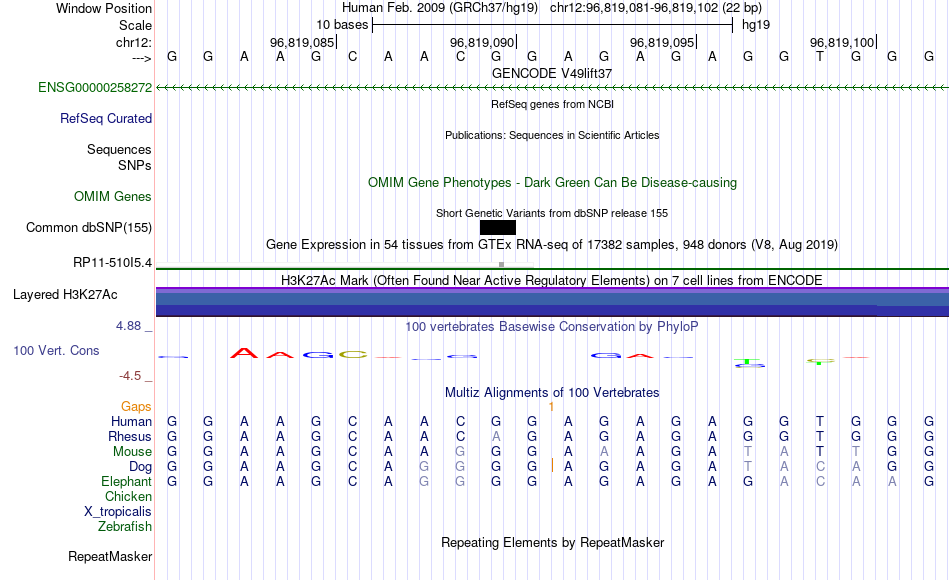Click the Sequences SNPs track label
The image size is (950, 580).
(119, 158)
